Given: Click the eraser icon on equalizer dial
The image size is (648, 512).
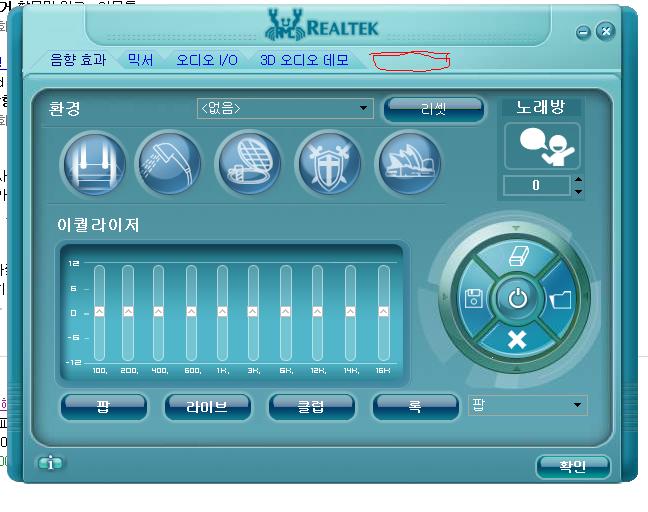Looking at the screenshot, I should point(517,255).
